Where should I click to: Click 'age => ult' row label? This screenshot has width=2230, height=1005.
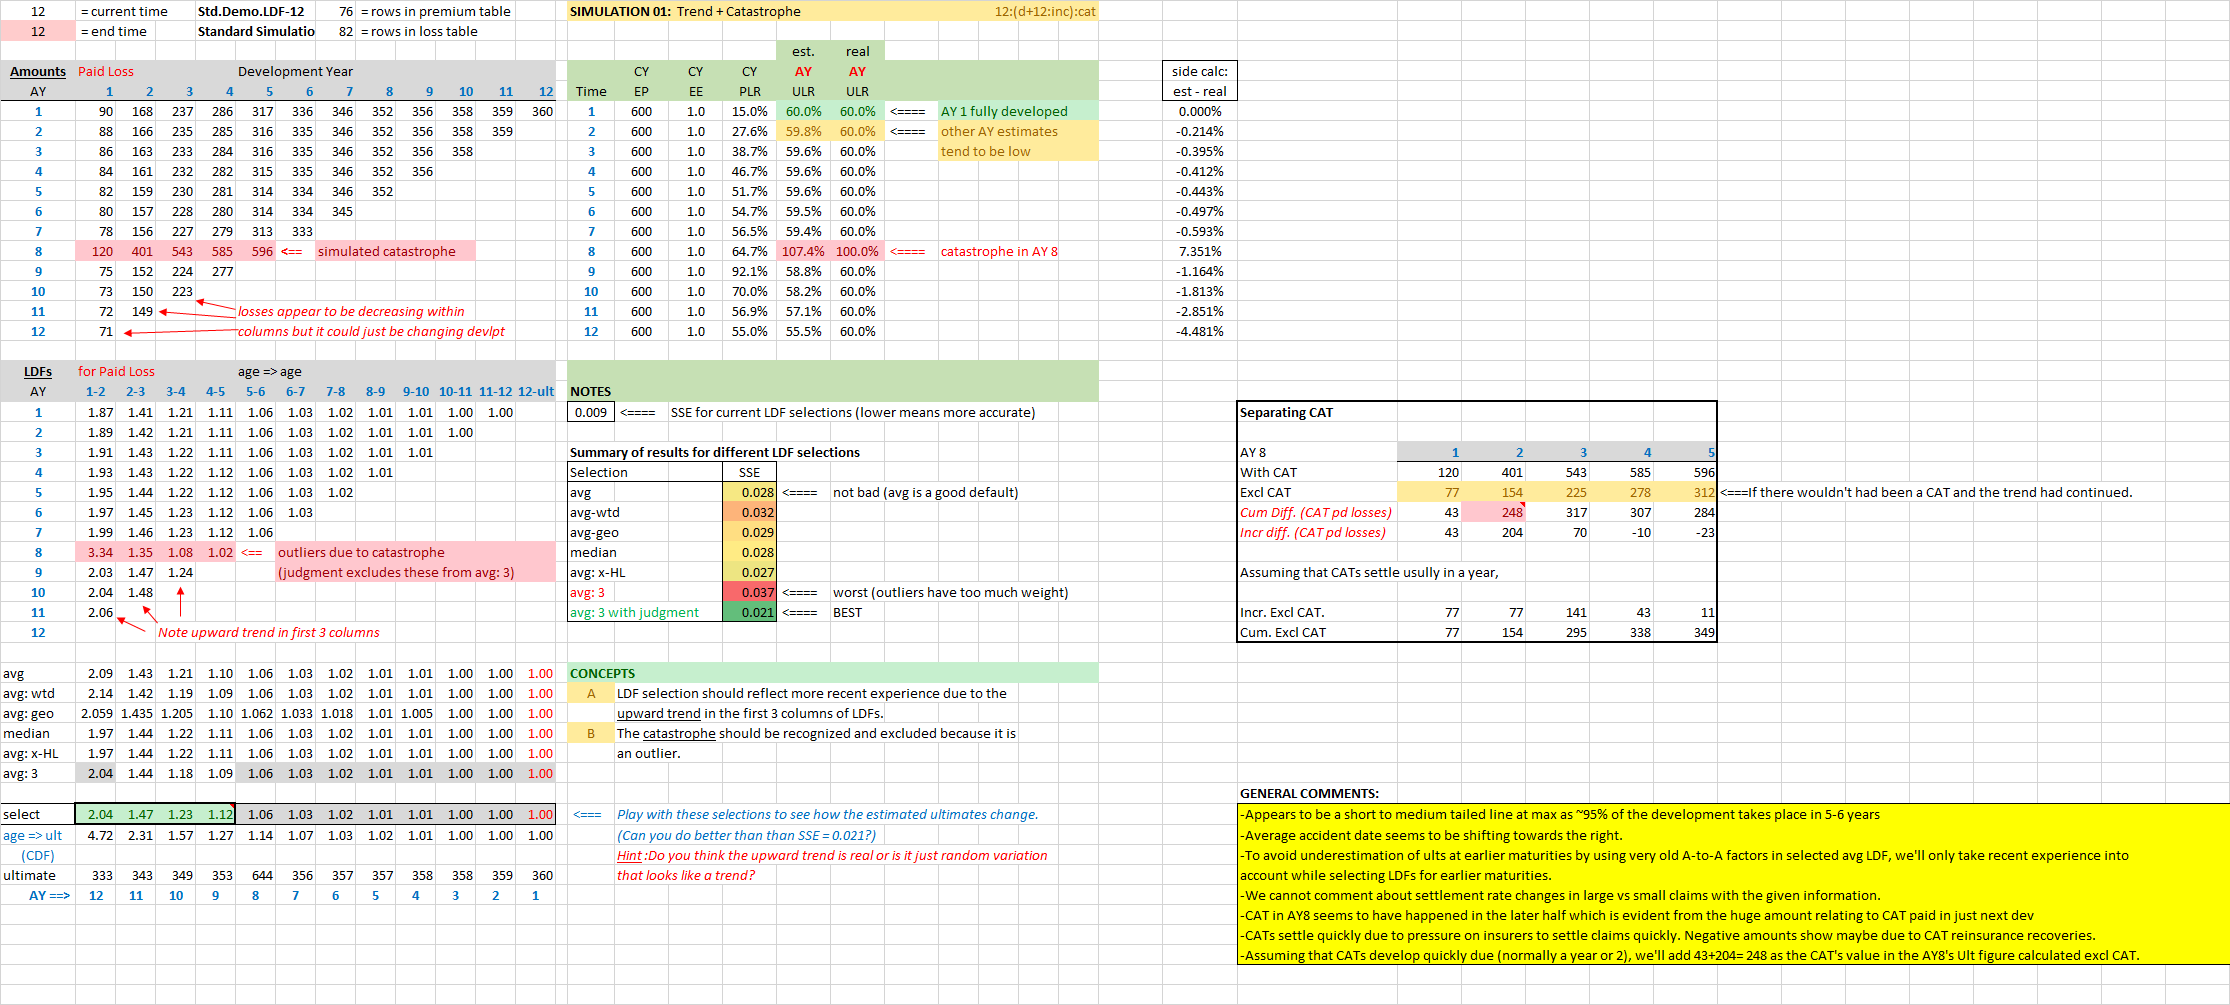point(33,835)
